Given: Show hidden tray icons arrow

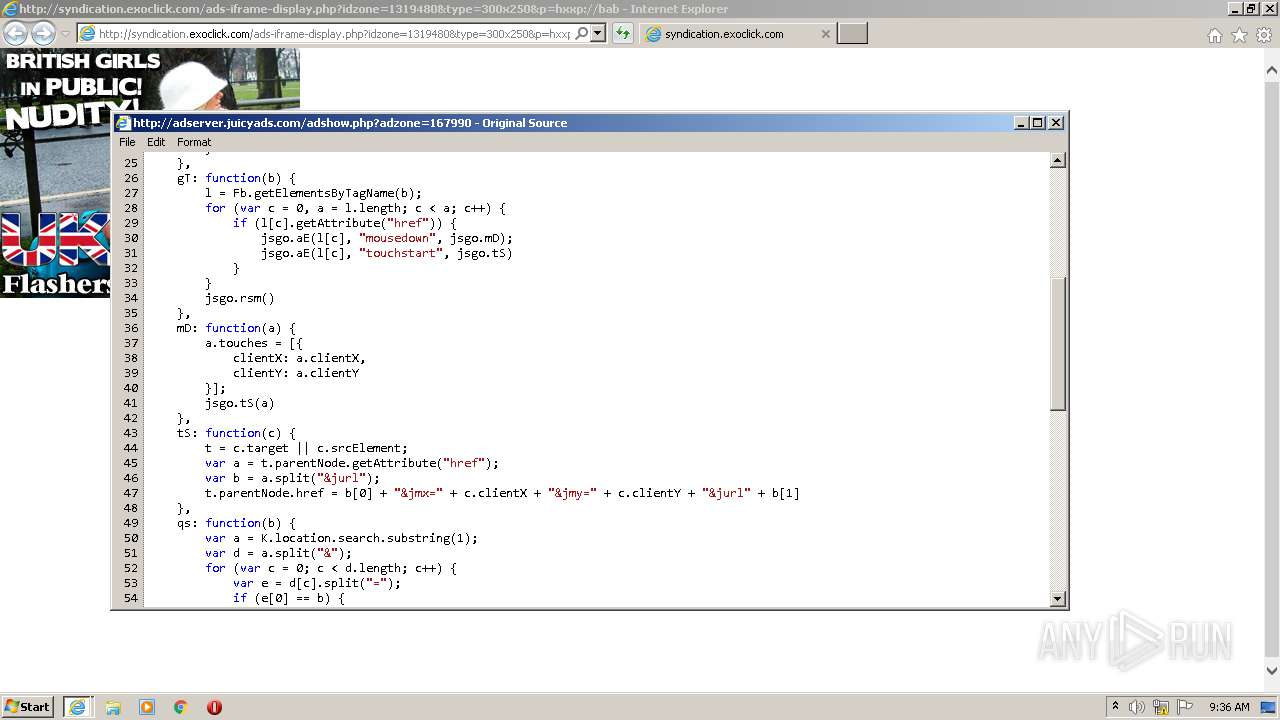Looking at the screenshot, I should tap(1115, 706).
